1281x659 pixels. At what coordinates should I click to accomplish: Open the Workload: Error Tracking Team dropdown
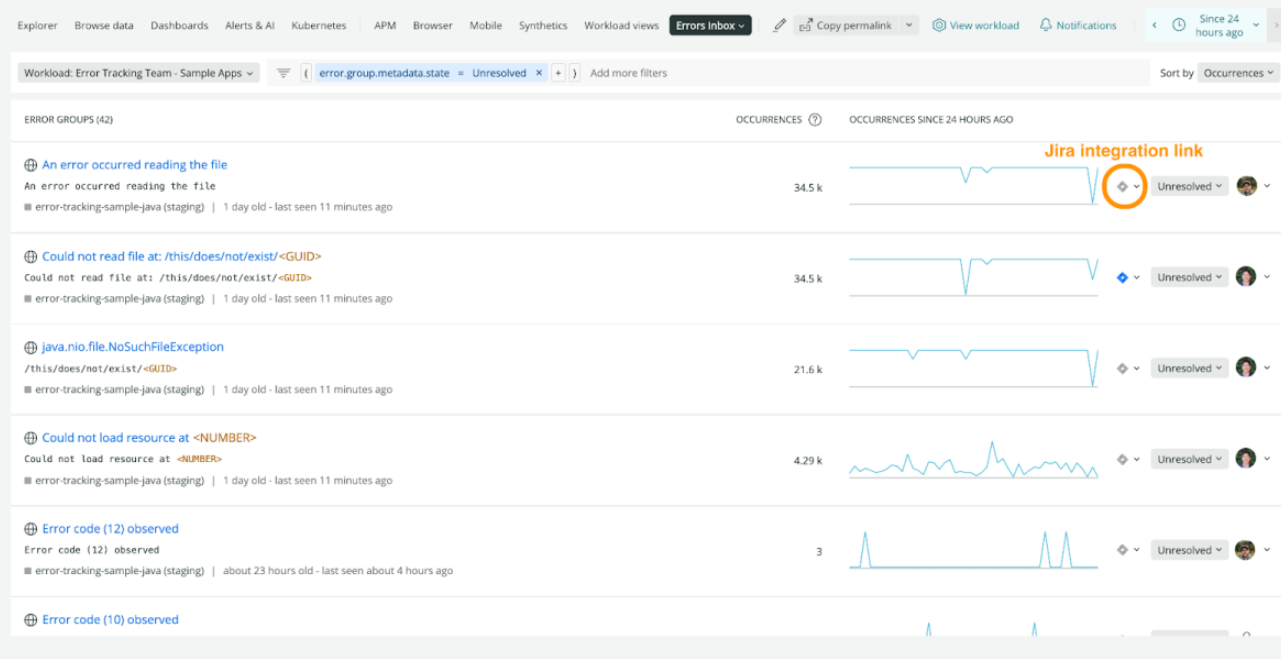(x=139, y=73)
